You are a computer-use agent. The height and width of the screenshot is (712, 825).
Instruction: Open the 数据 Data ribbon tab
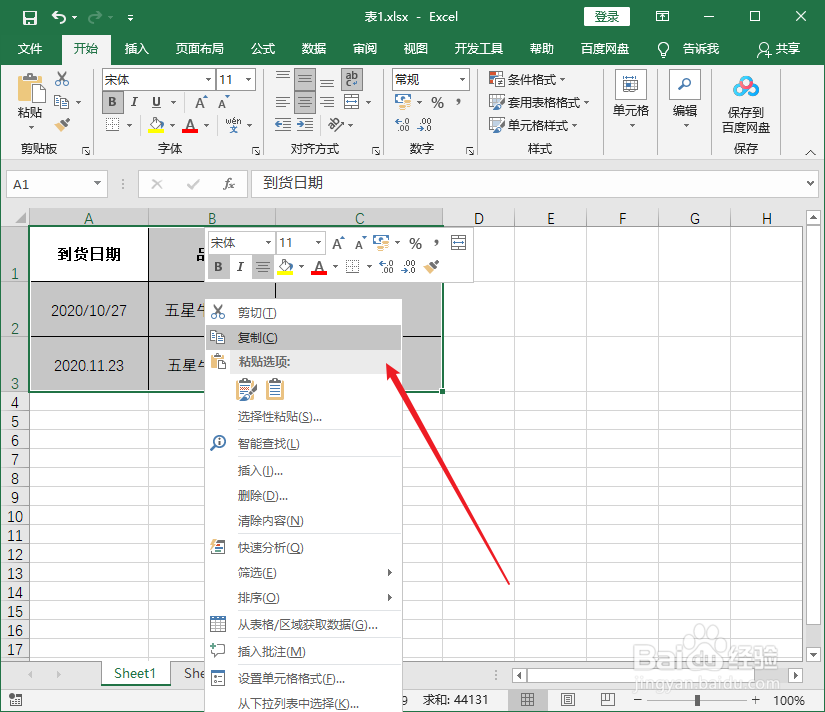pyautogui.click(x=314, y=49)
